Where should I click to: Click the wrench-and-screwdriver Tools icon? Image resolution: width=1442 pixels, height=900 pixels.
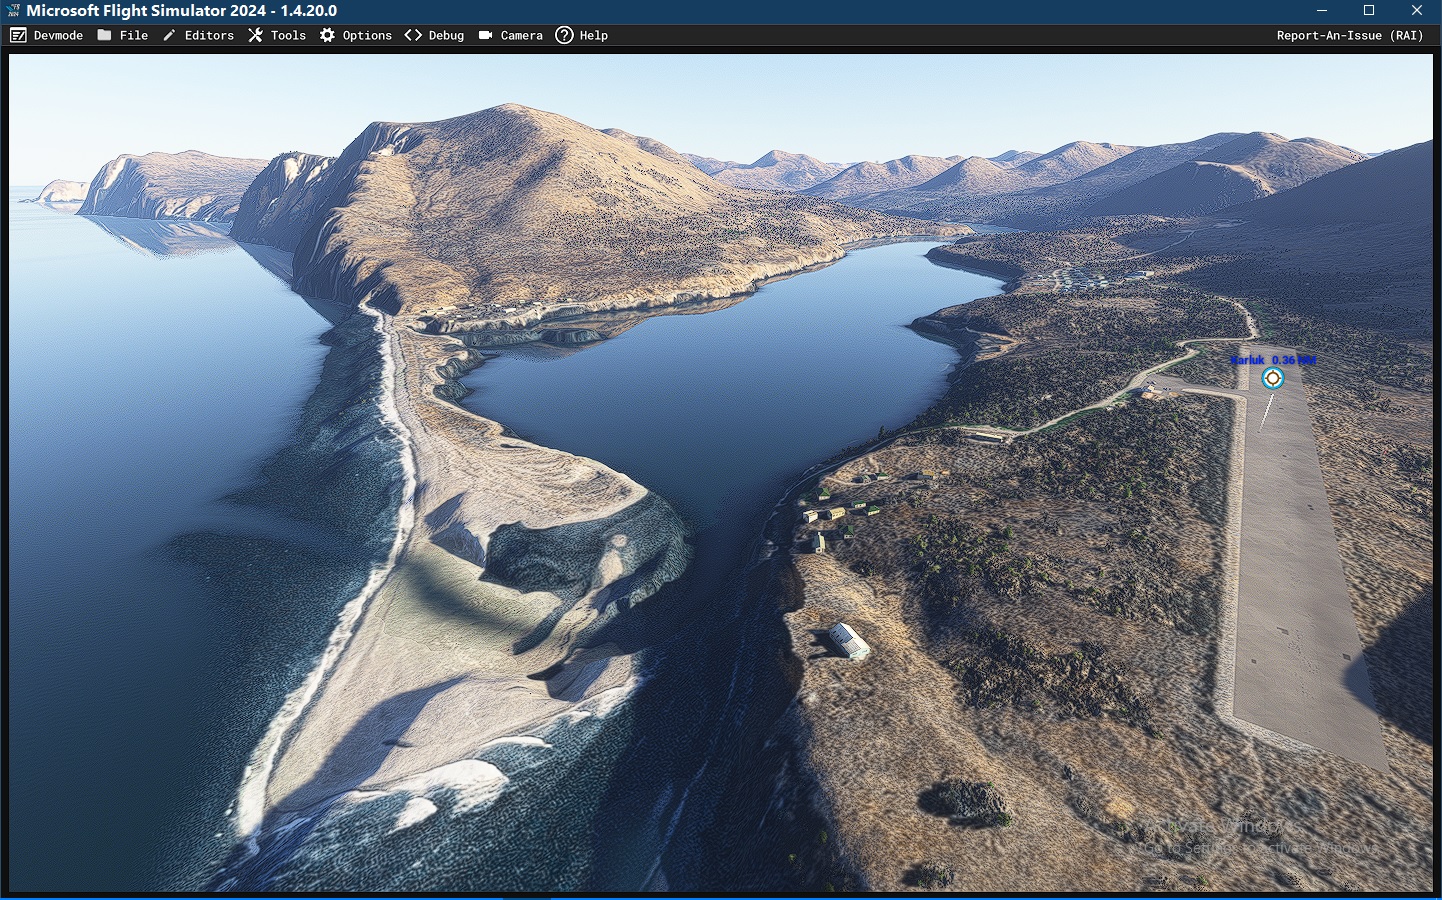pos(256,35)
